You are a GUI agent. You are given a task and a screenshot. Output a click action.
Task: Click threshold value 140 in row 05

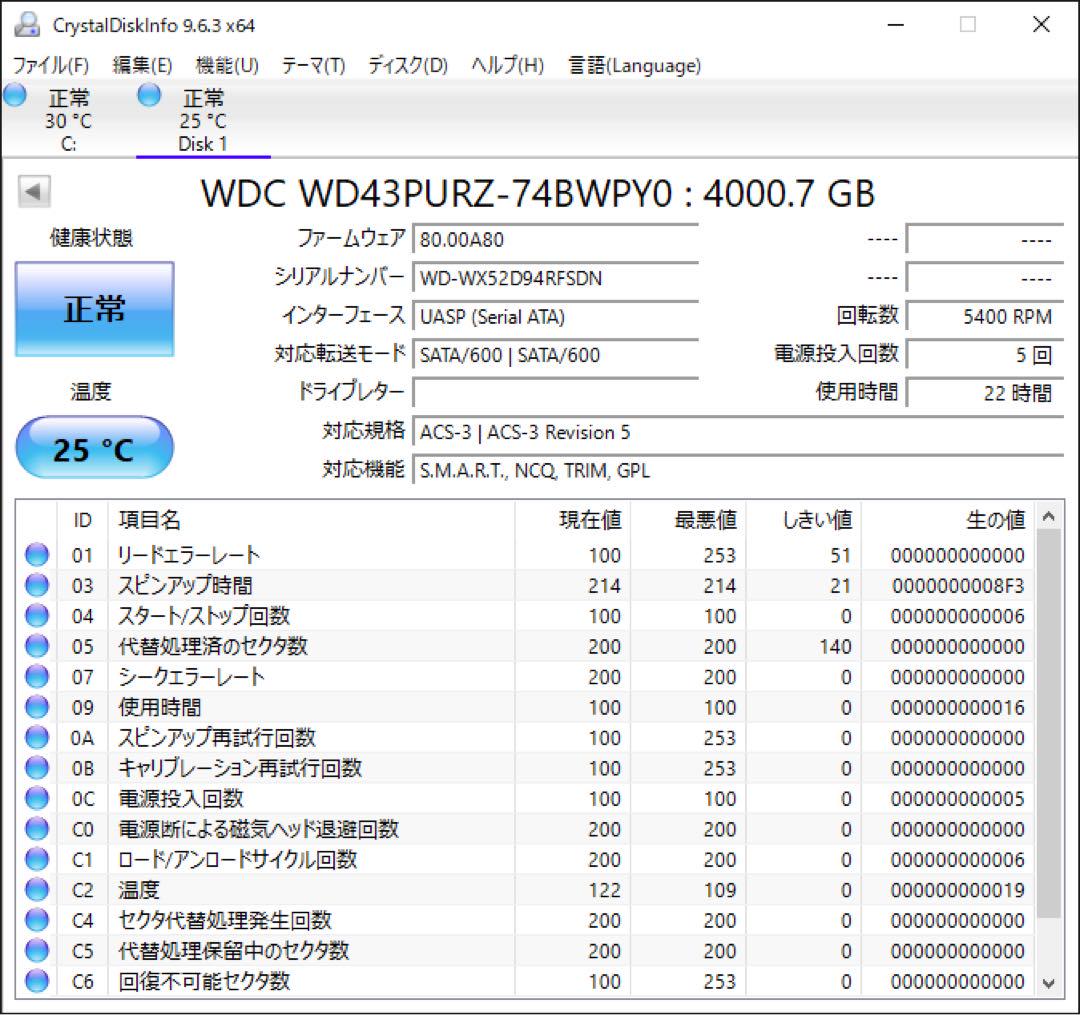pyautogui.click(x=835, y=647)
